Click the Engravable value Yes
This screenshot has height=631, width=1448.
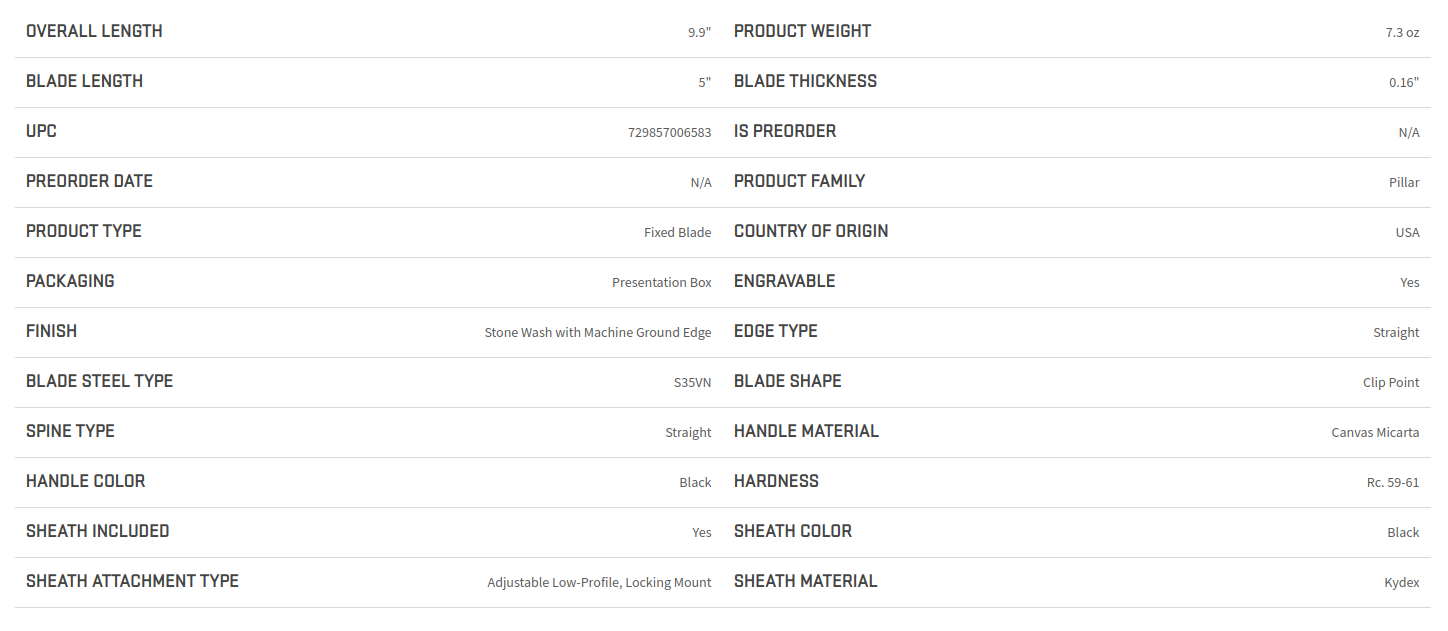tap(1410, 282)
